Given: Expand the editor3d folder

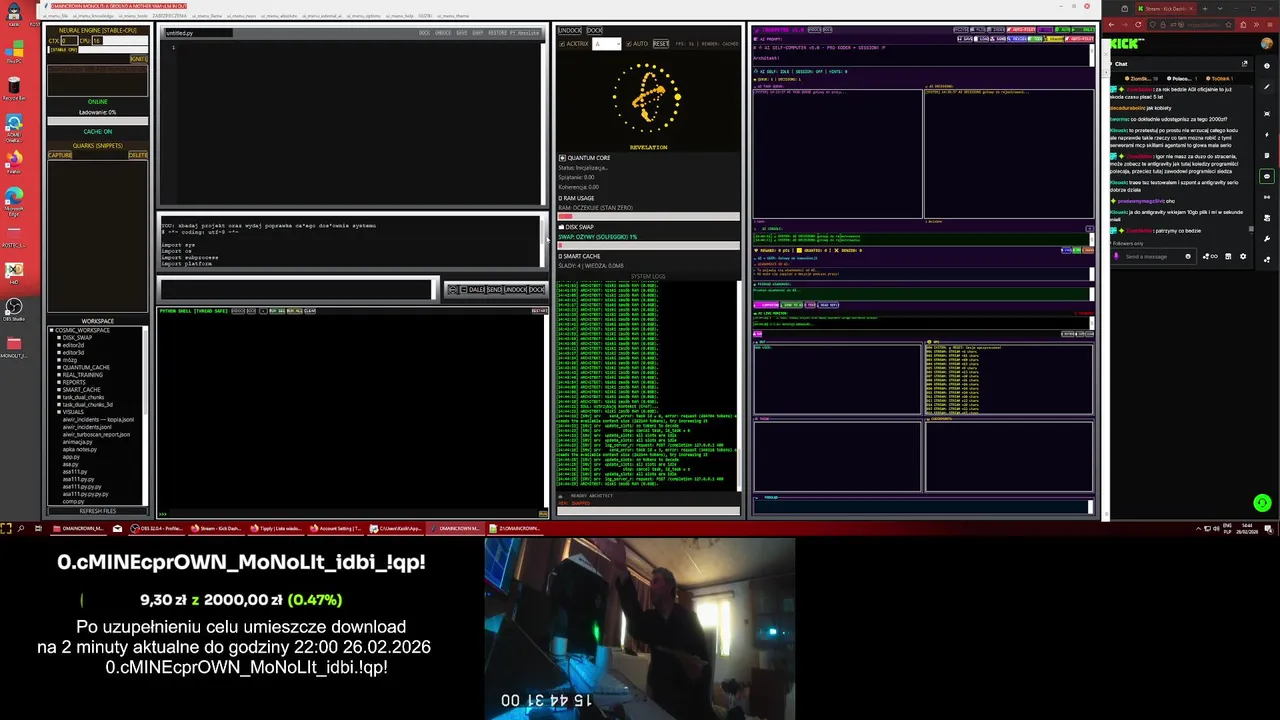Looking at the screenshot, I should (59, 352).
